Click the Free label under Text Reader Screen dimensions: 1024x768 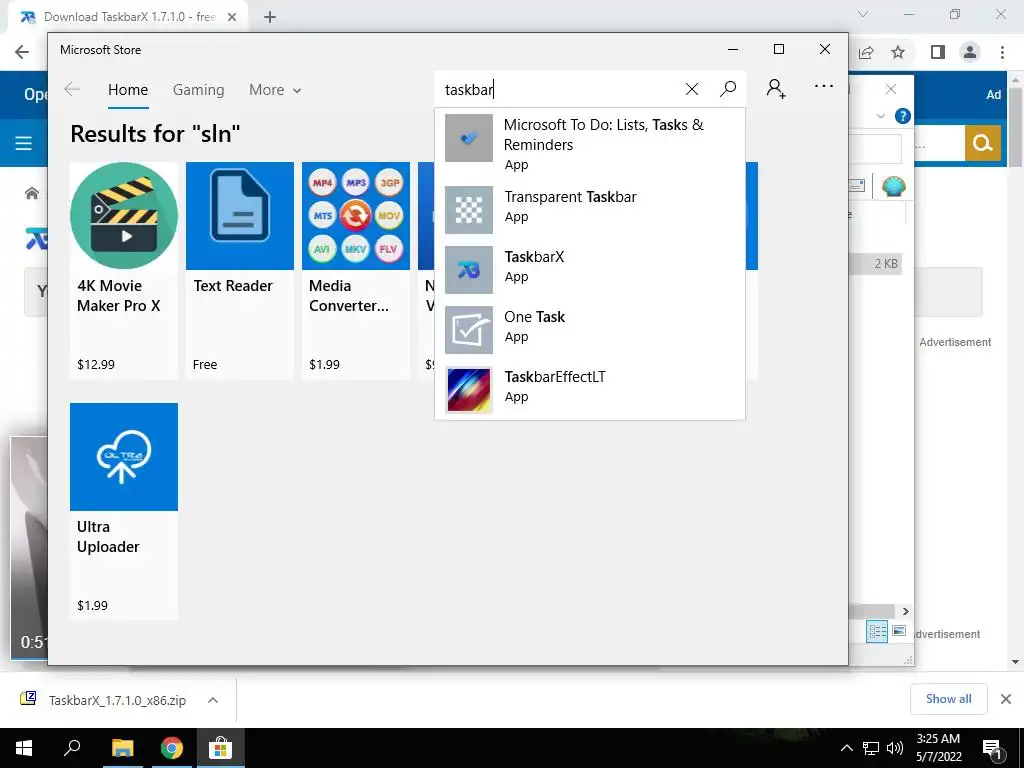click(x=205, y=364)
